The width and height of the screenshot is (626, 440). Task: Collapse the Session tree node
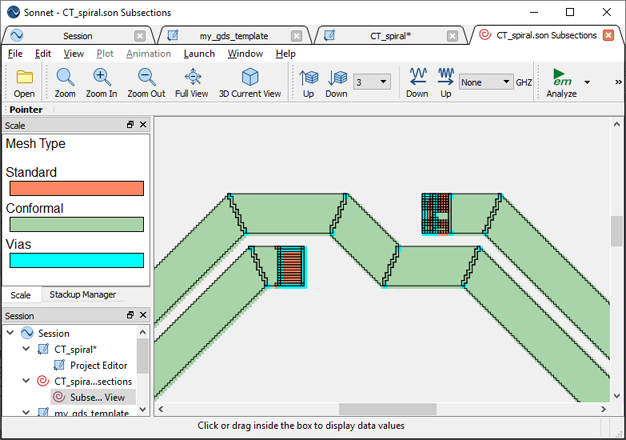click(x=11, y=333)
